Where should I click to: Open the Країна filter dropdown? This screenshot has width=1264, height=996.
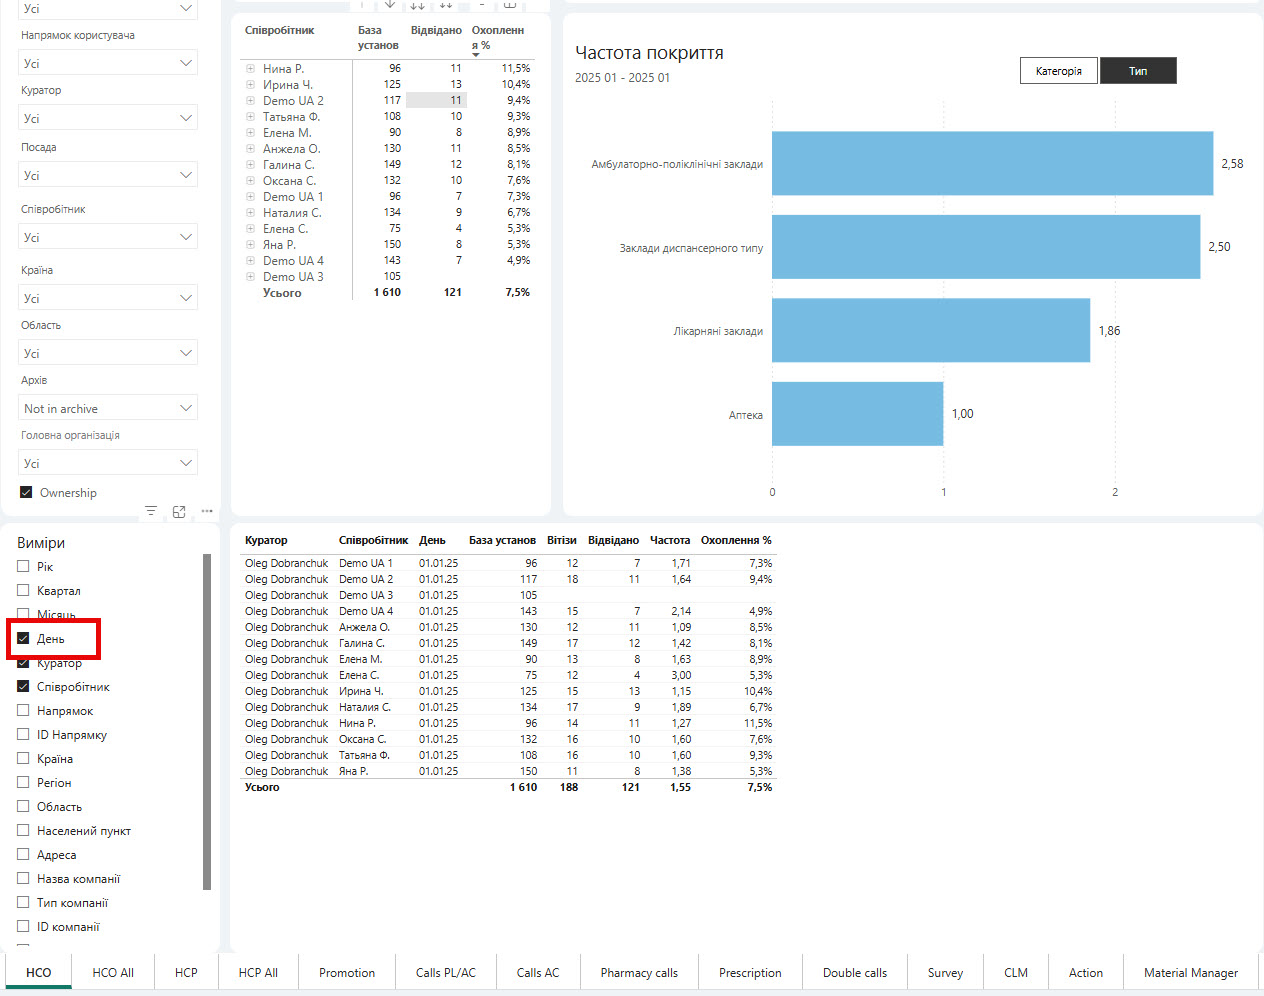[x=109, y=298]
